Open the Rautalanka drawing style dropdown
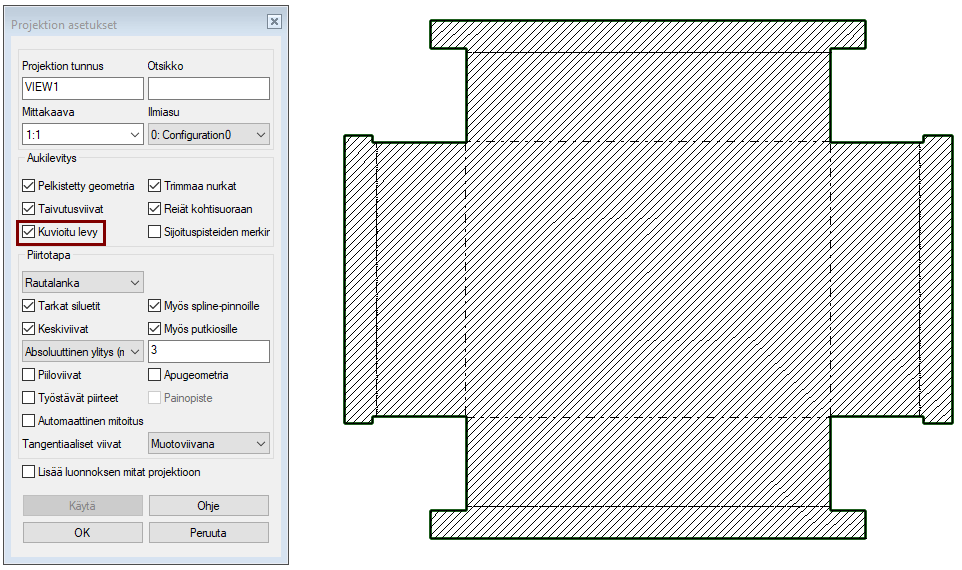This screenshot has width=962, height=570. (83, 282)
